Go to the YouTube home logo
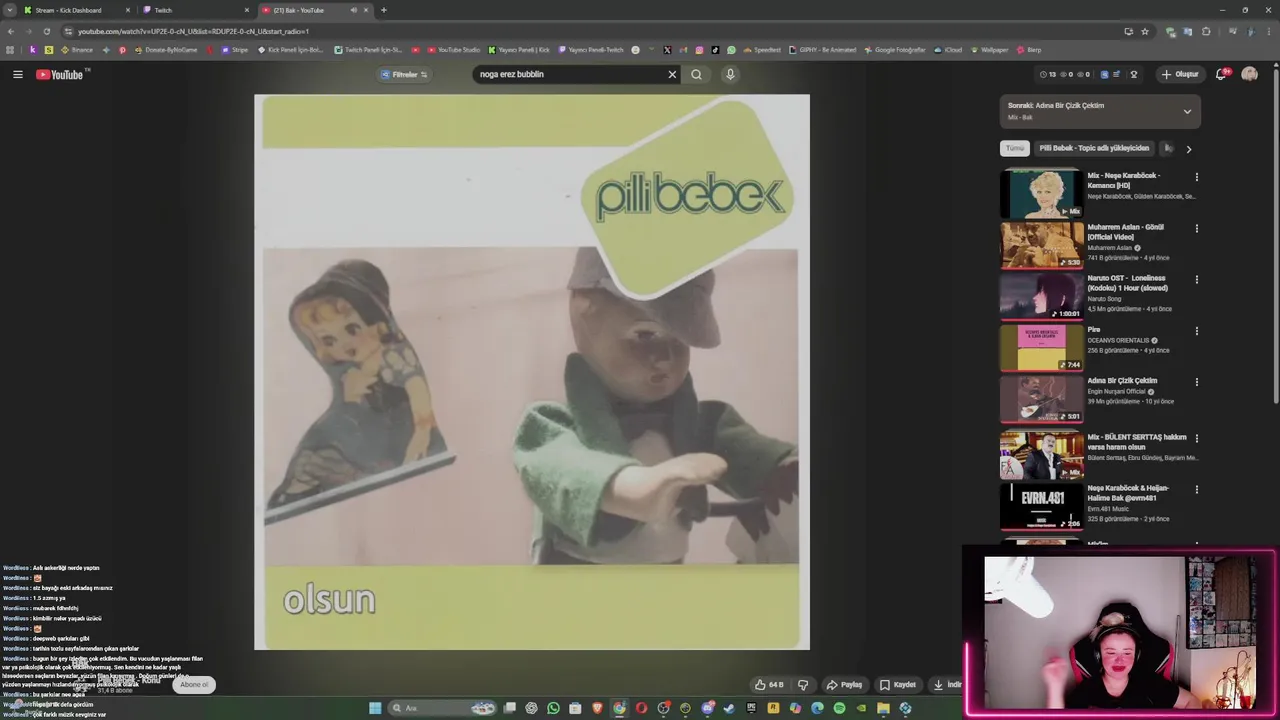This screenshot has height=720, width=1280. pyautogui.click(x=61, y=74)
